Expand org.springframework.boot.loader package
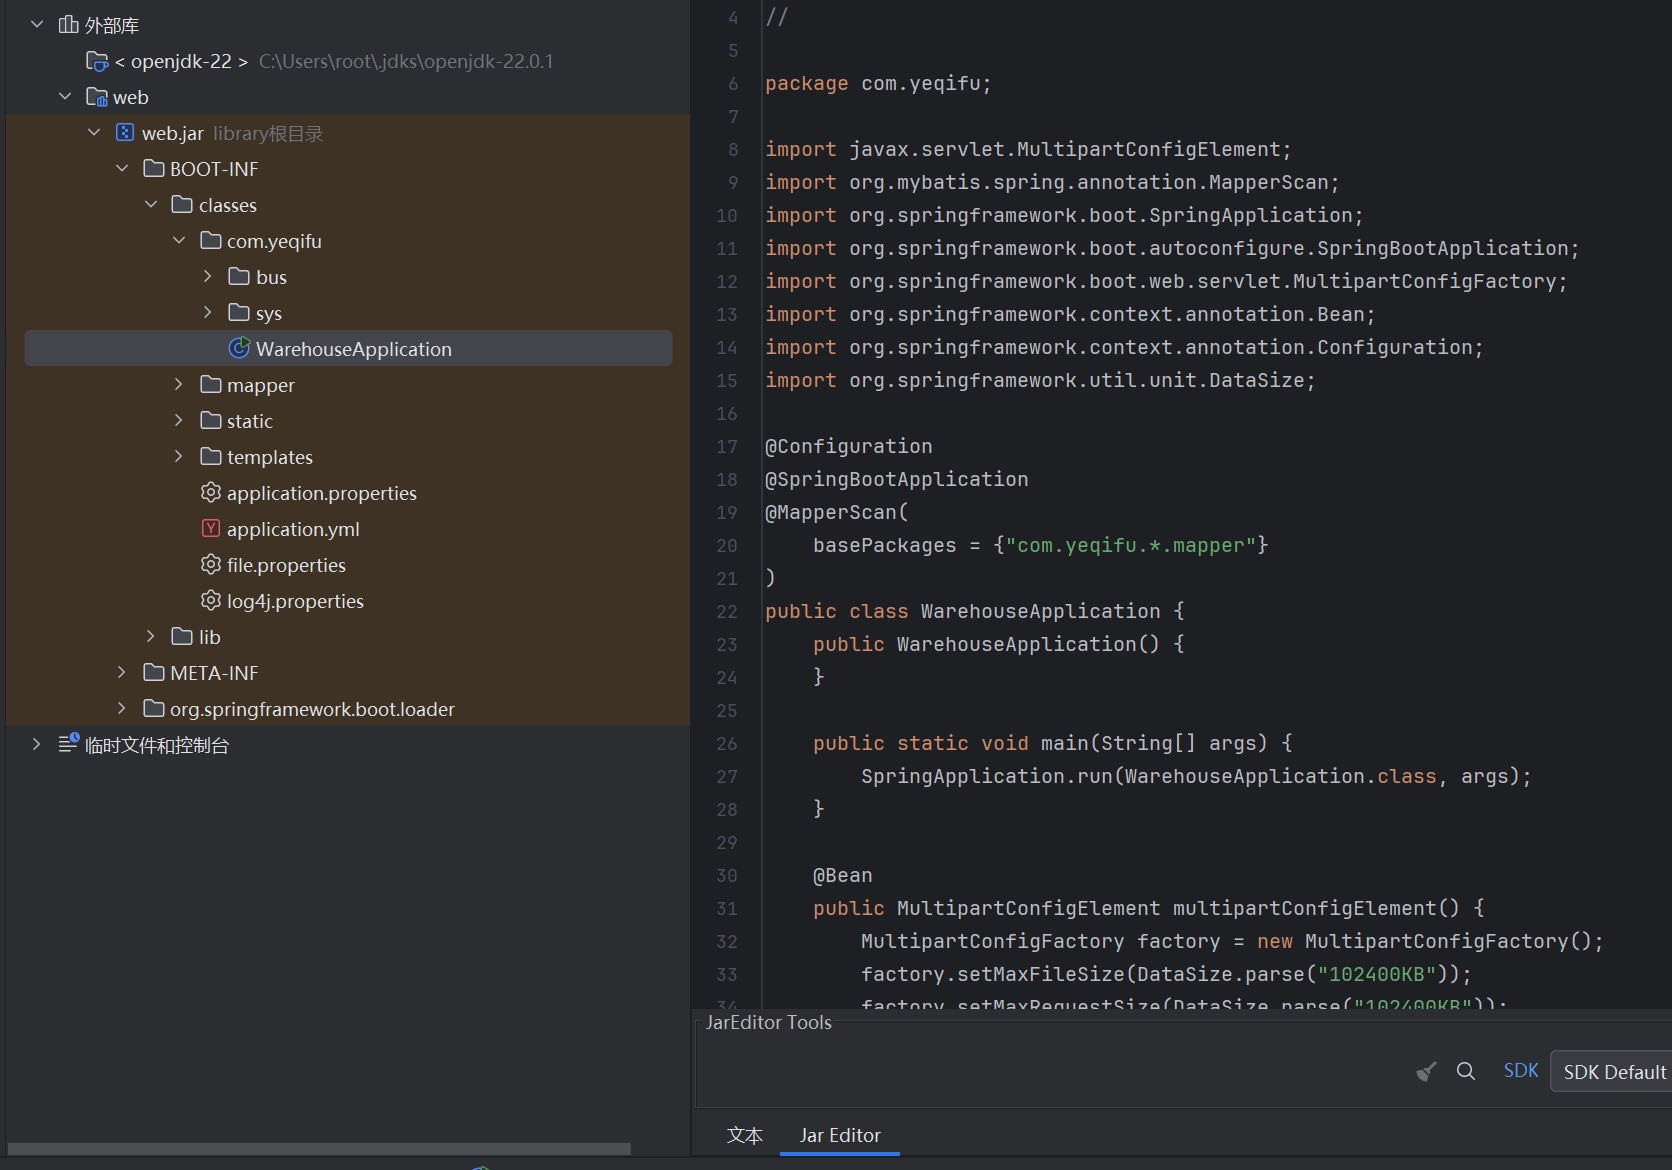This screenshot has width=1672, height=1170. [122, 708]
